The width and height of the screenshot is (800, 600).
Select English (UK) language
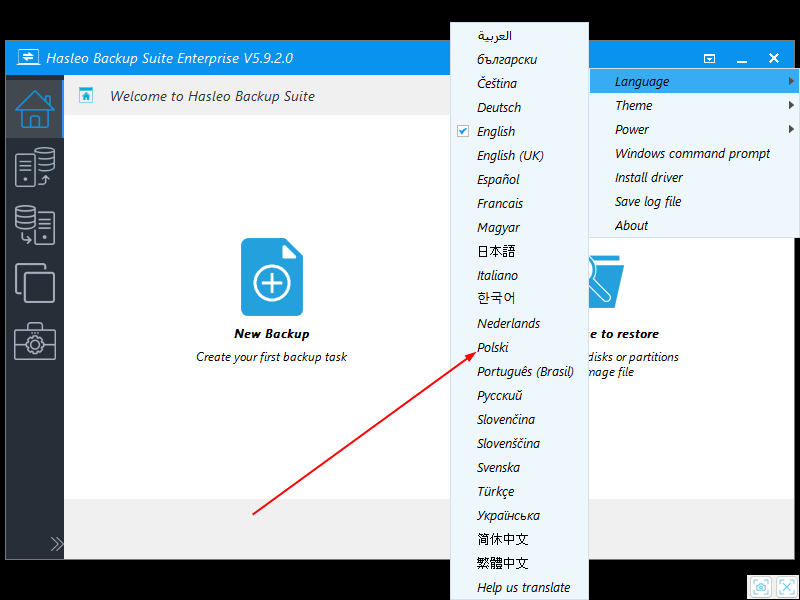pyautogui.click(x=519, y=156)
